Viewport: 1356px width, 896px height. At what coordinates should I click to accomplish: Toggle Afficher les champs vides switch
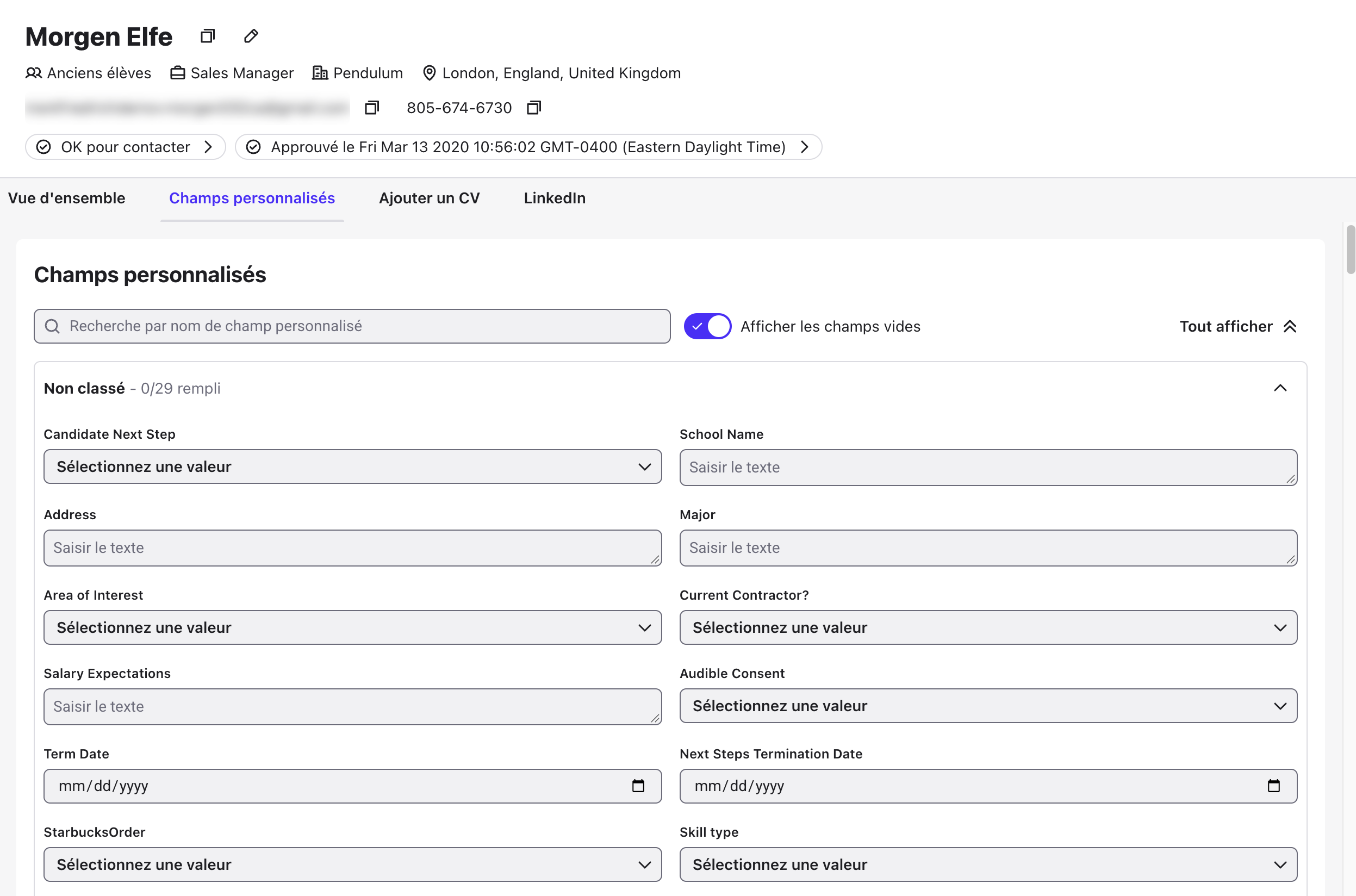coord(708,326)
